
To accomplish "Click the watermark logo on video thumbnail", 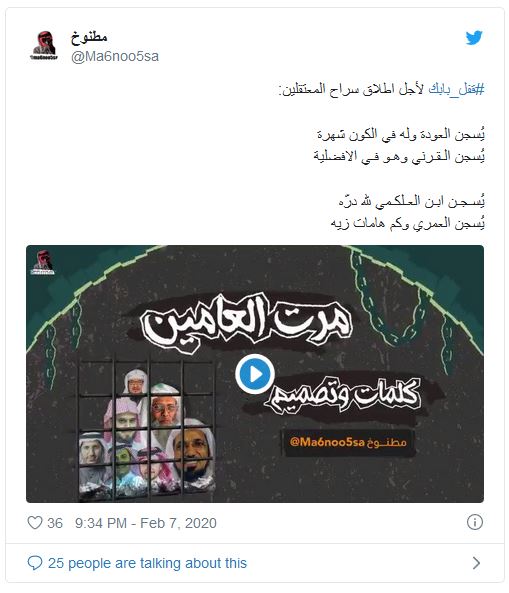I will tap(42, 262).
